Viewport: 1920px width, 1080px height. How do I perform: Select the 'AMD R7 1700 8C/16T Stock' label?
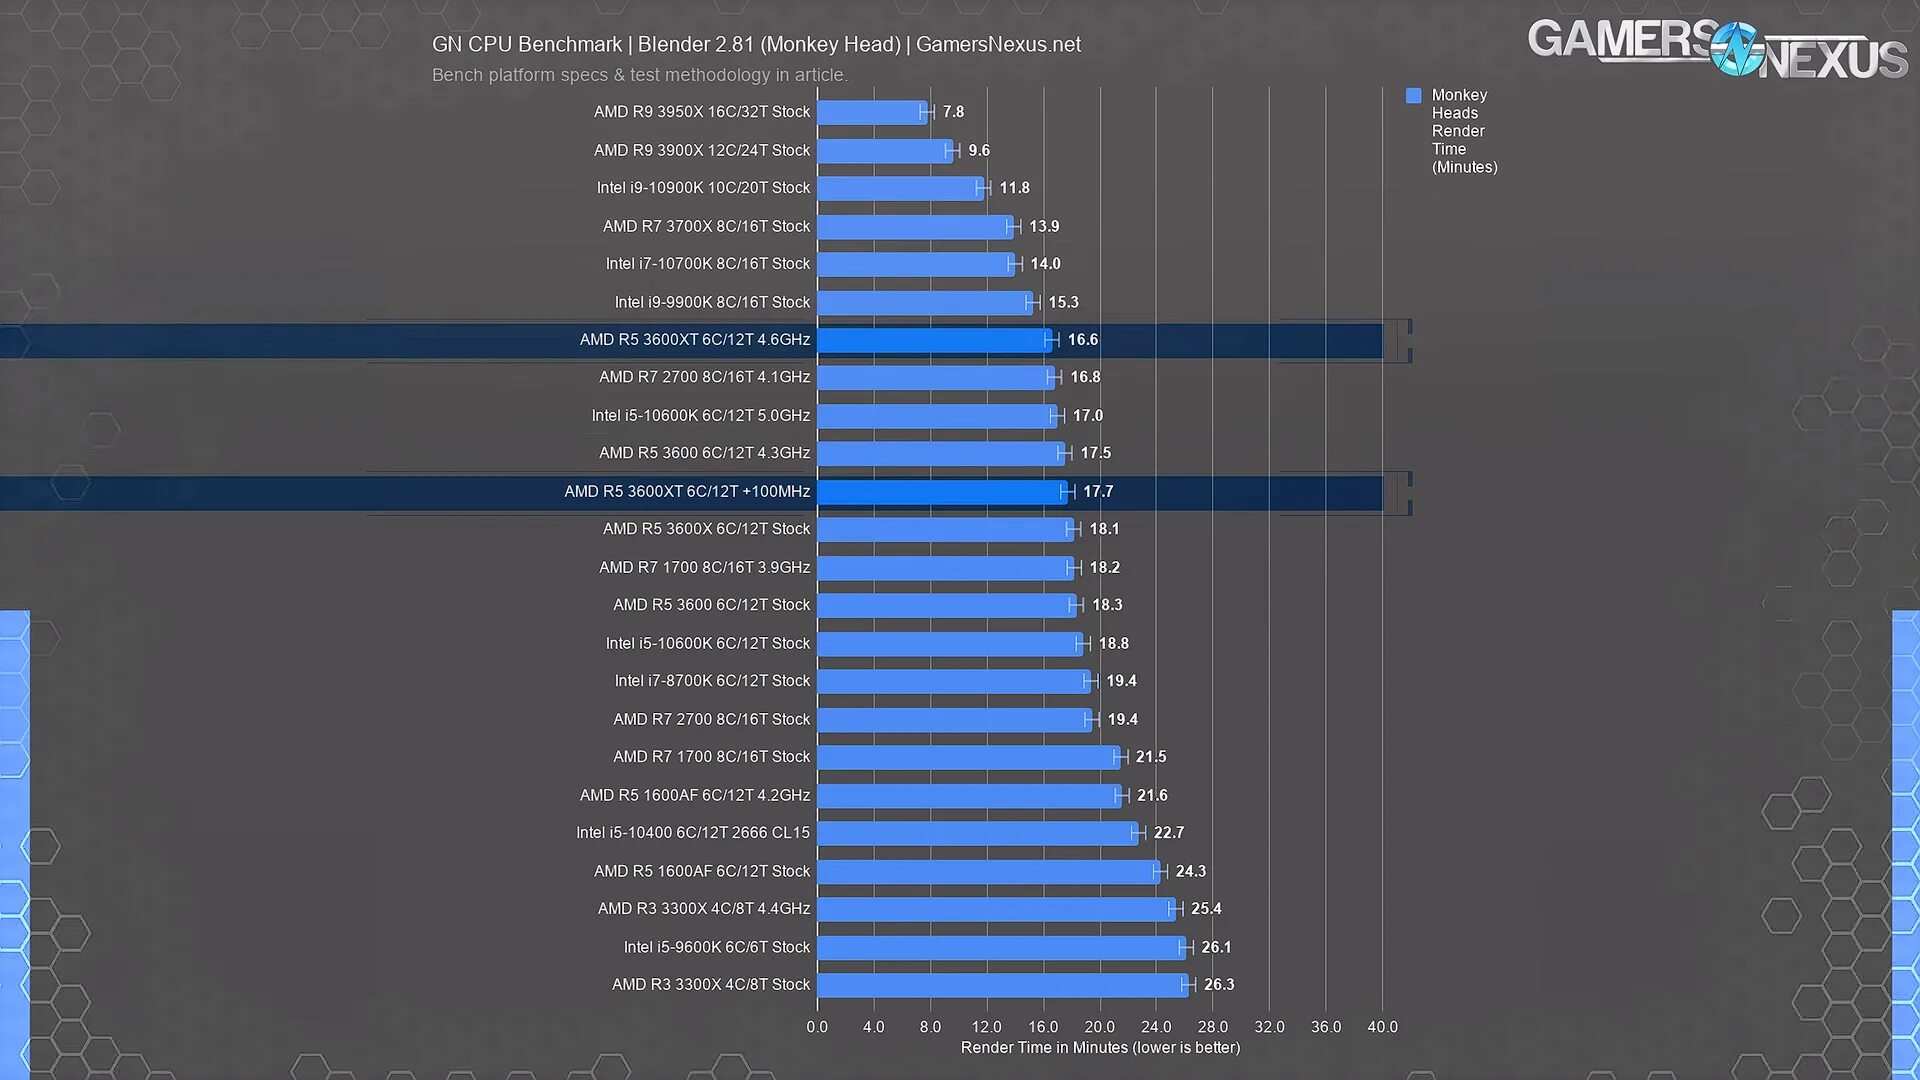click(x=712, y=757)
